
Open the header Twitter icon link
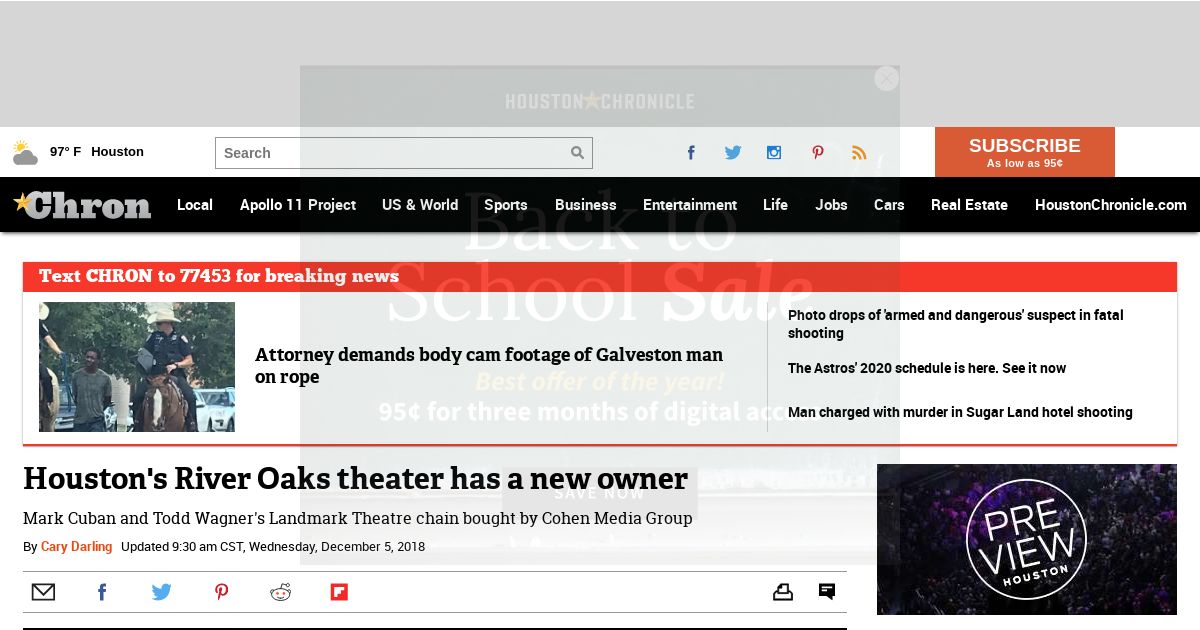tap(733, 153)
